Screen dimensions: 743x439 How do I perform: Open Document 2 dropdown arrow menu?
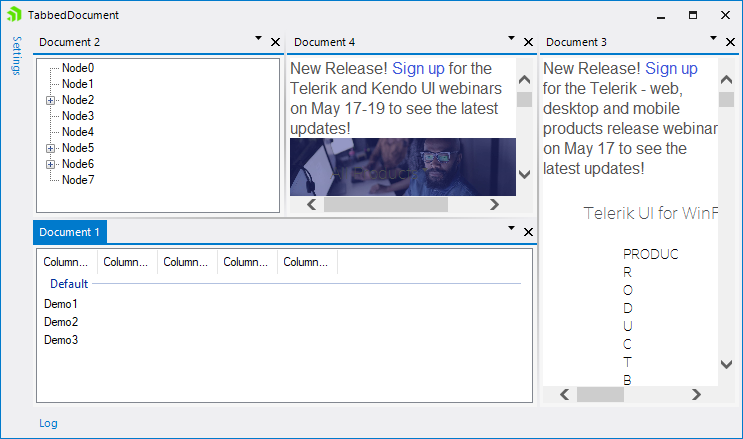[258, 38]
